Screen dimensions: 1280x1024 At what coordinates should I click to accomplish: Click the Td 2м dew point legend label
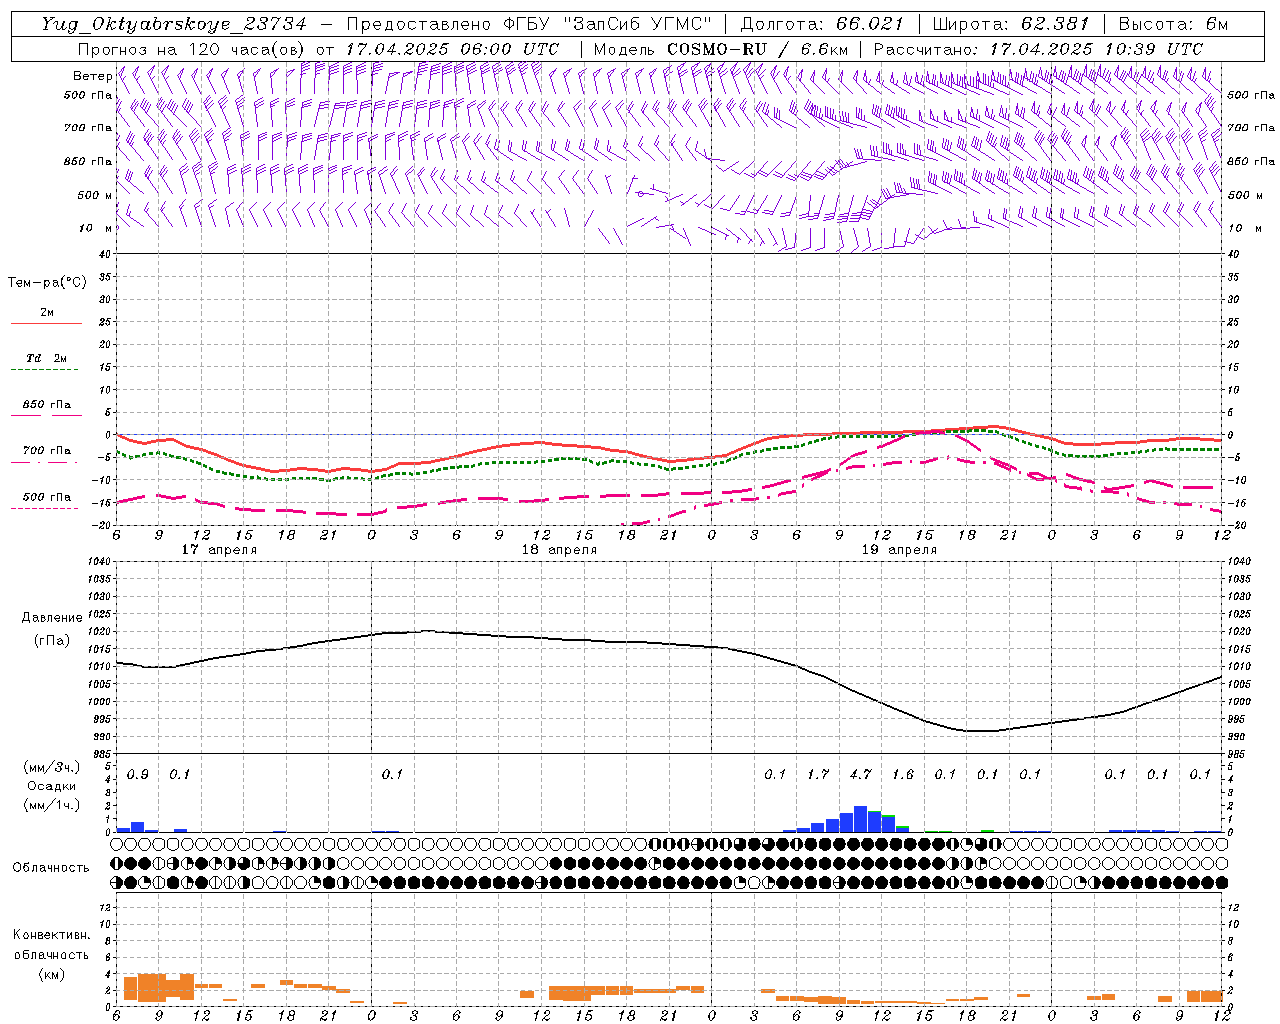(46, 358)
